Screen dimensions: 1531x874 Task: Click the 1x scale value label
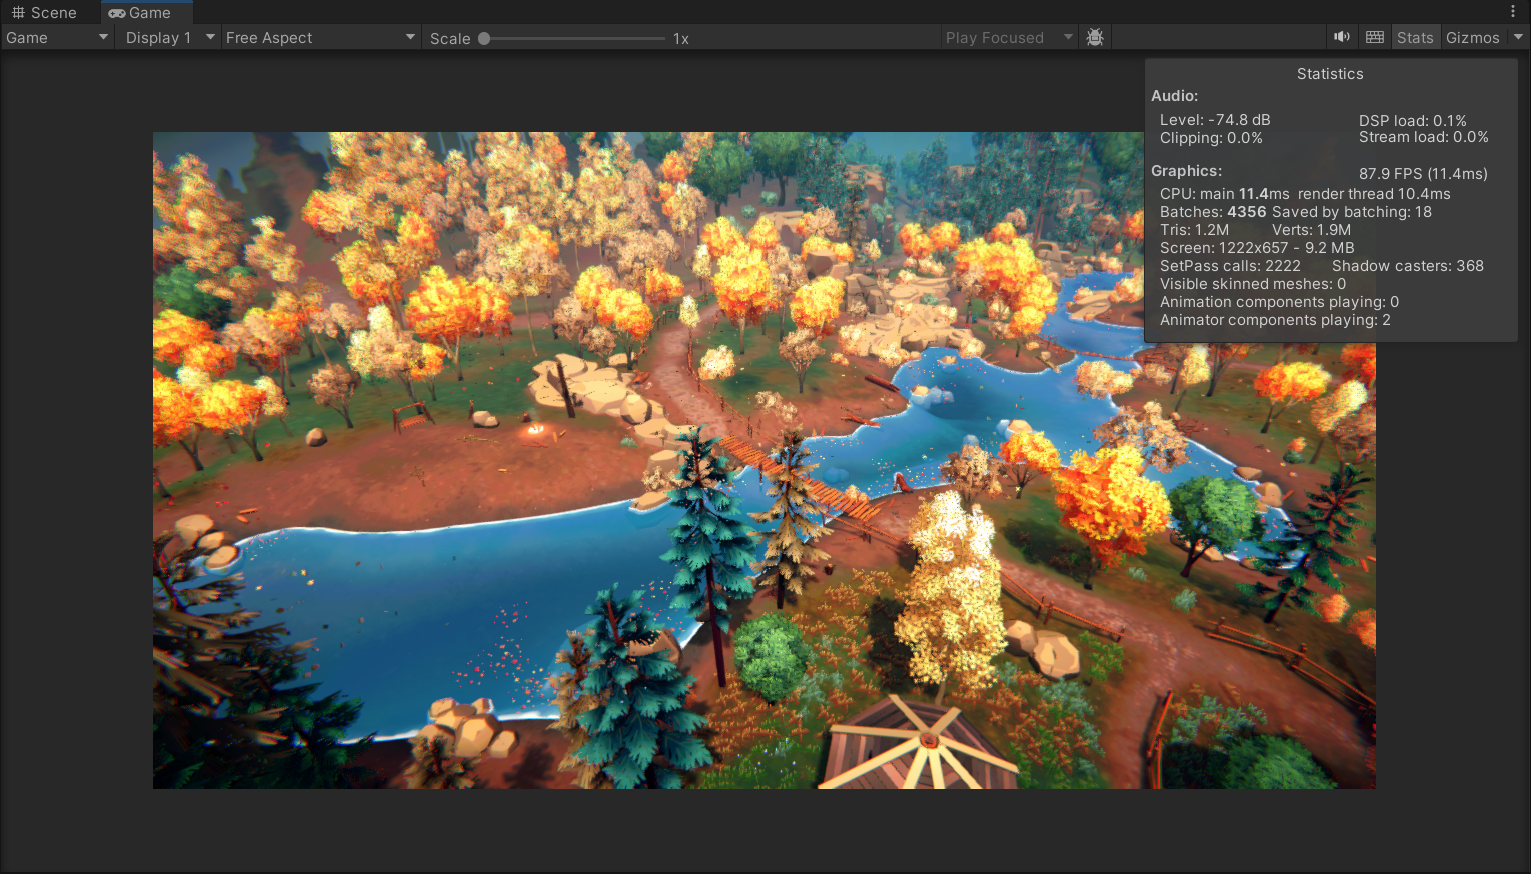pos(681,39)
